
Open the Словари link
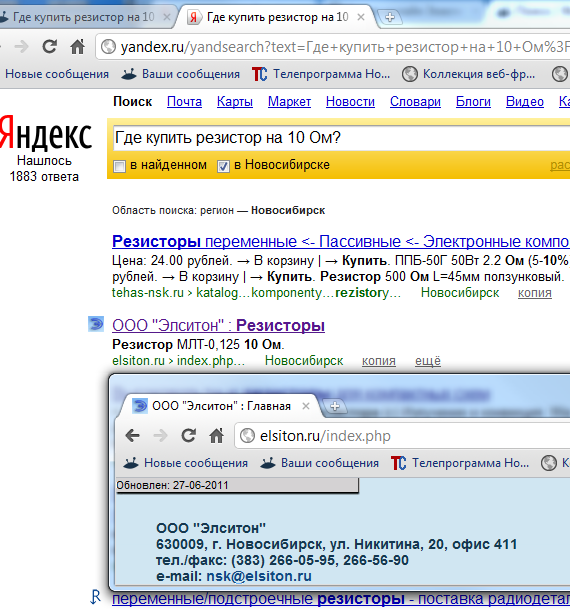[x=415, y=102]
